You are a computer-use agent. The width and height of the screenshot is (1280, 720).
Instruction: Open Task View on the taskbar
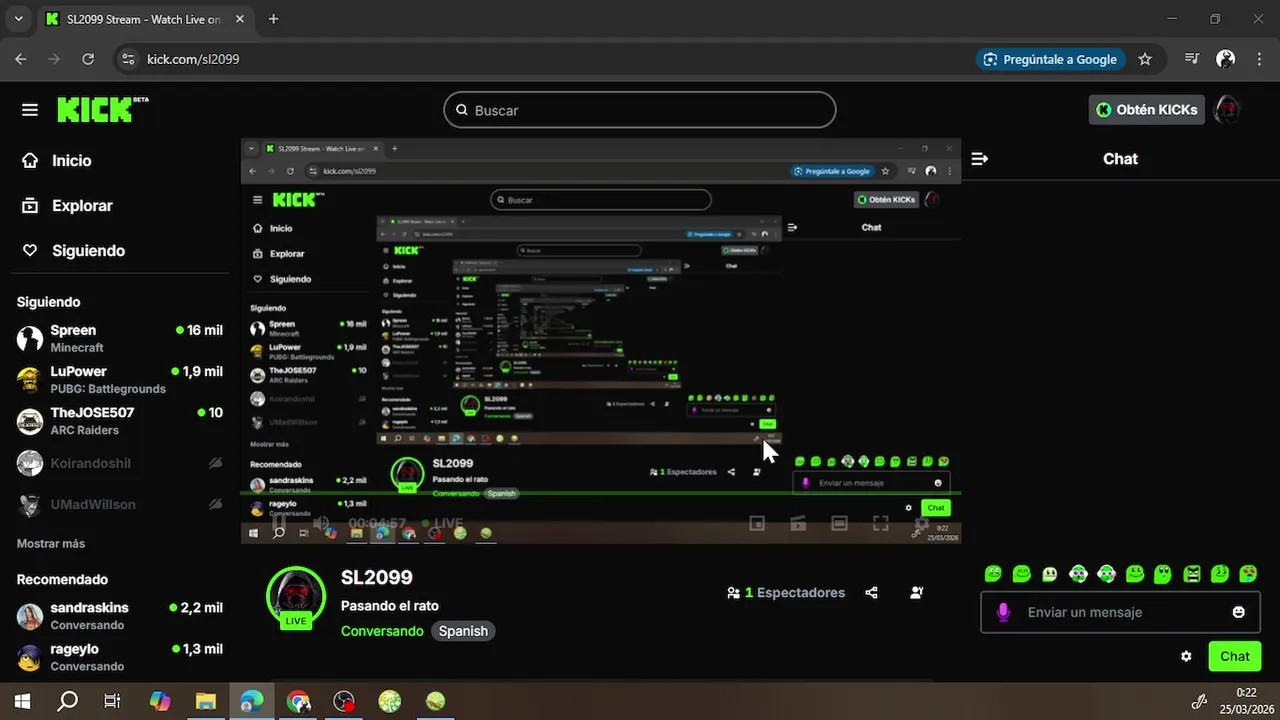pos(113,701)
